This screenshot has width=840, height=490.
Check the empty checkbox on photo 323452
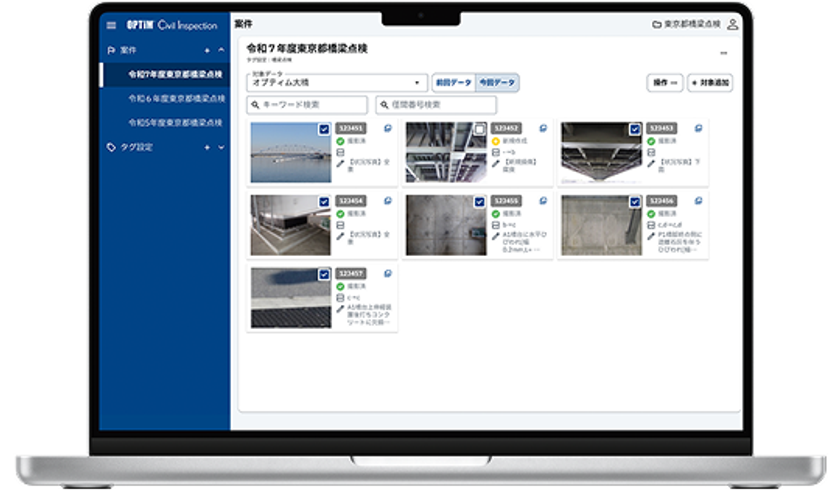(x=479, y=130)
